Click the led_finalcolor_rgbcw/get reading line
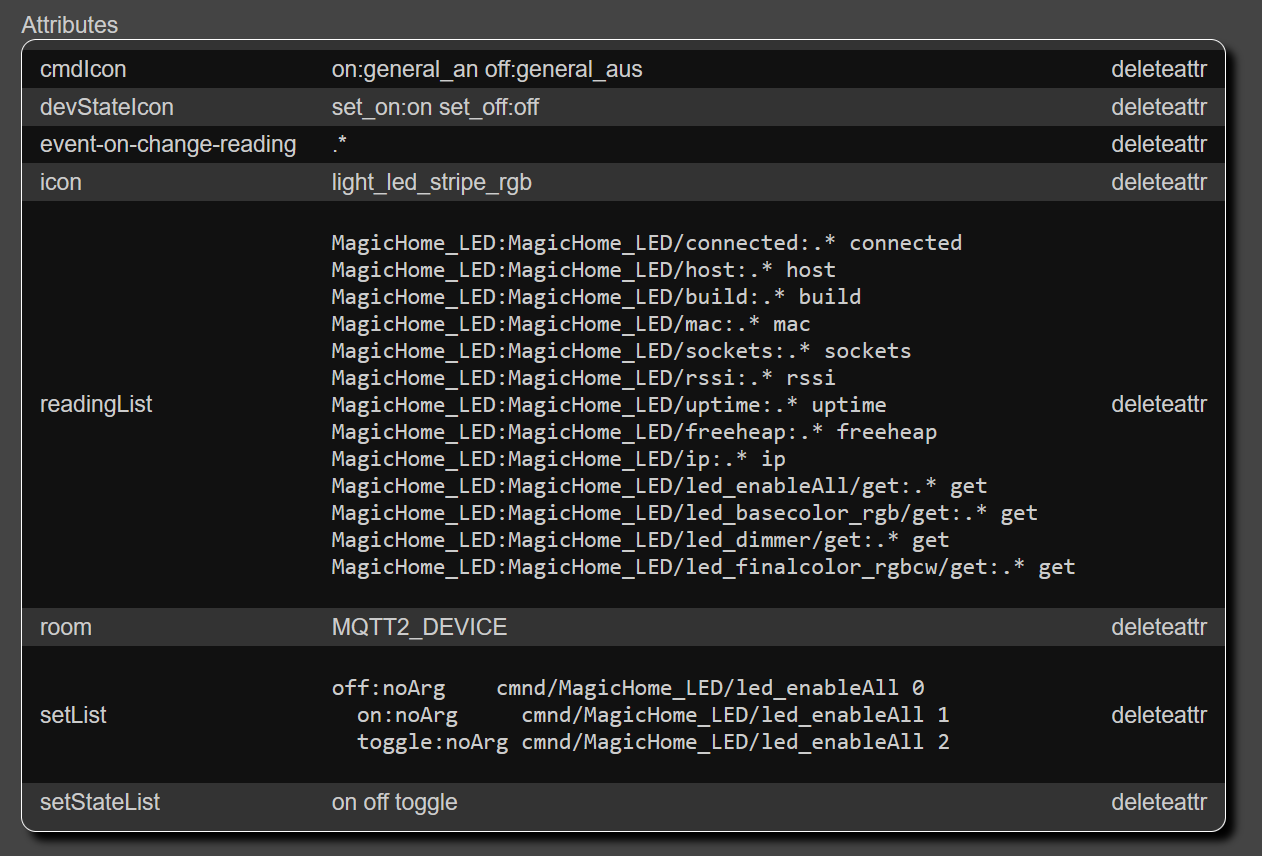Screen dimensions: 1262x856 pyautogui.click(x=704, y=567)
